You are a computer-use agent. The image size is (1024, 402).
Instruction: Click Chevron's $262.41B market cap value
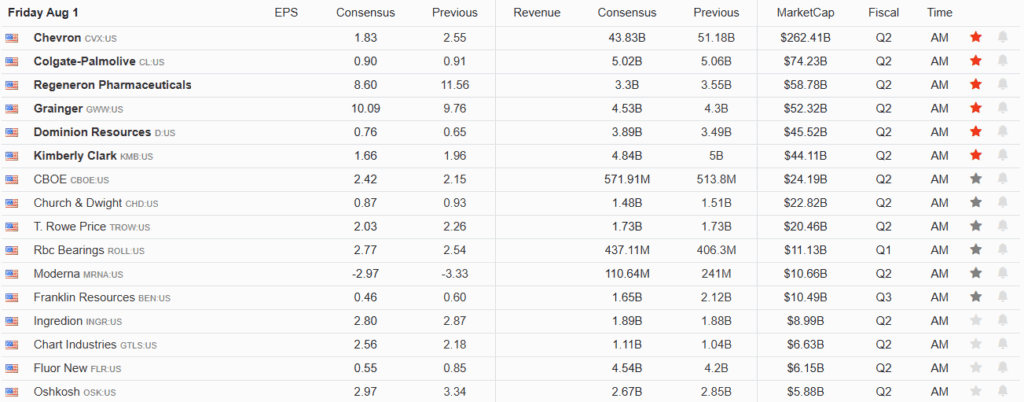point(805,38)
